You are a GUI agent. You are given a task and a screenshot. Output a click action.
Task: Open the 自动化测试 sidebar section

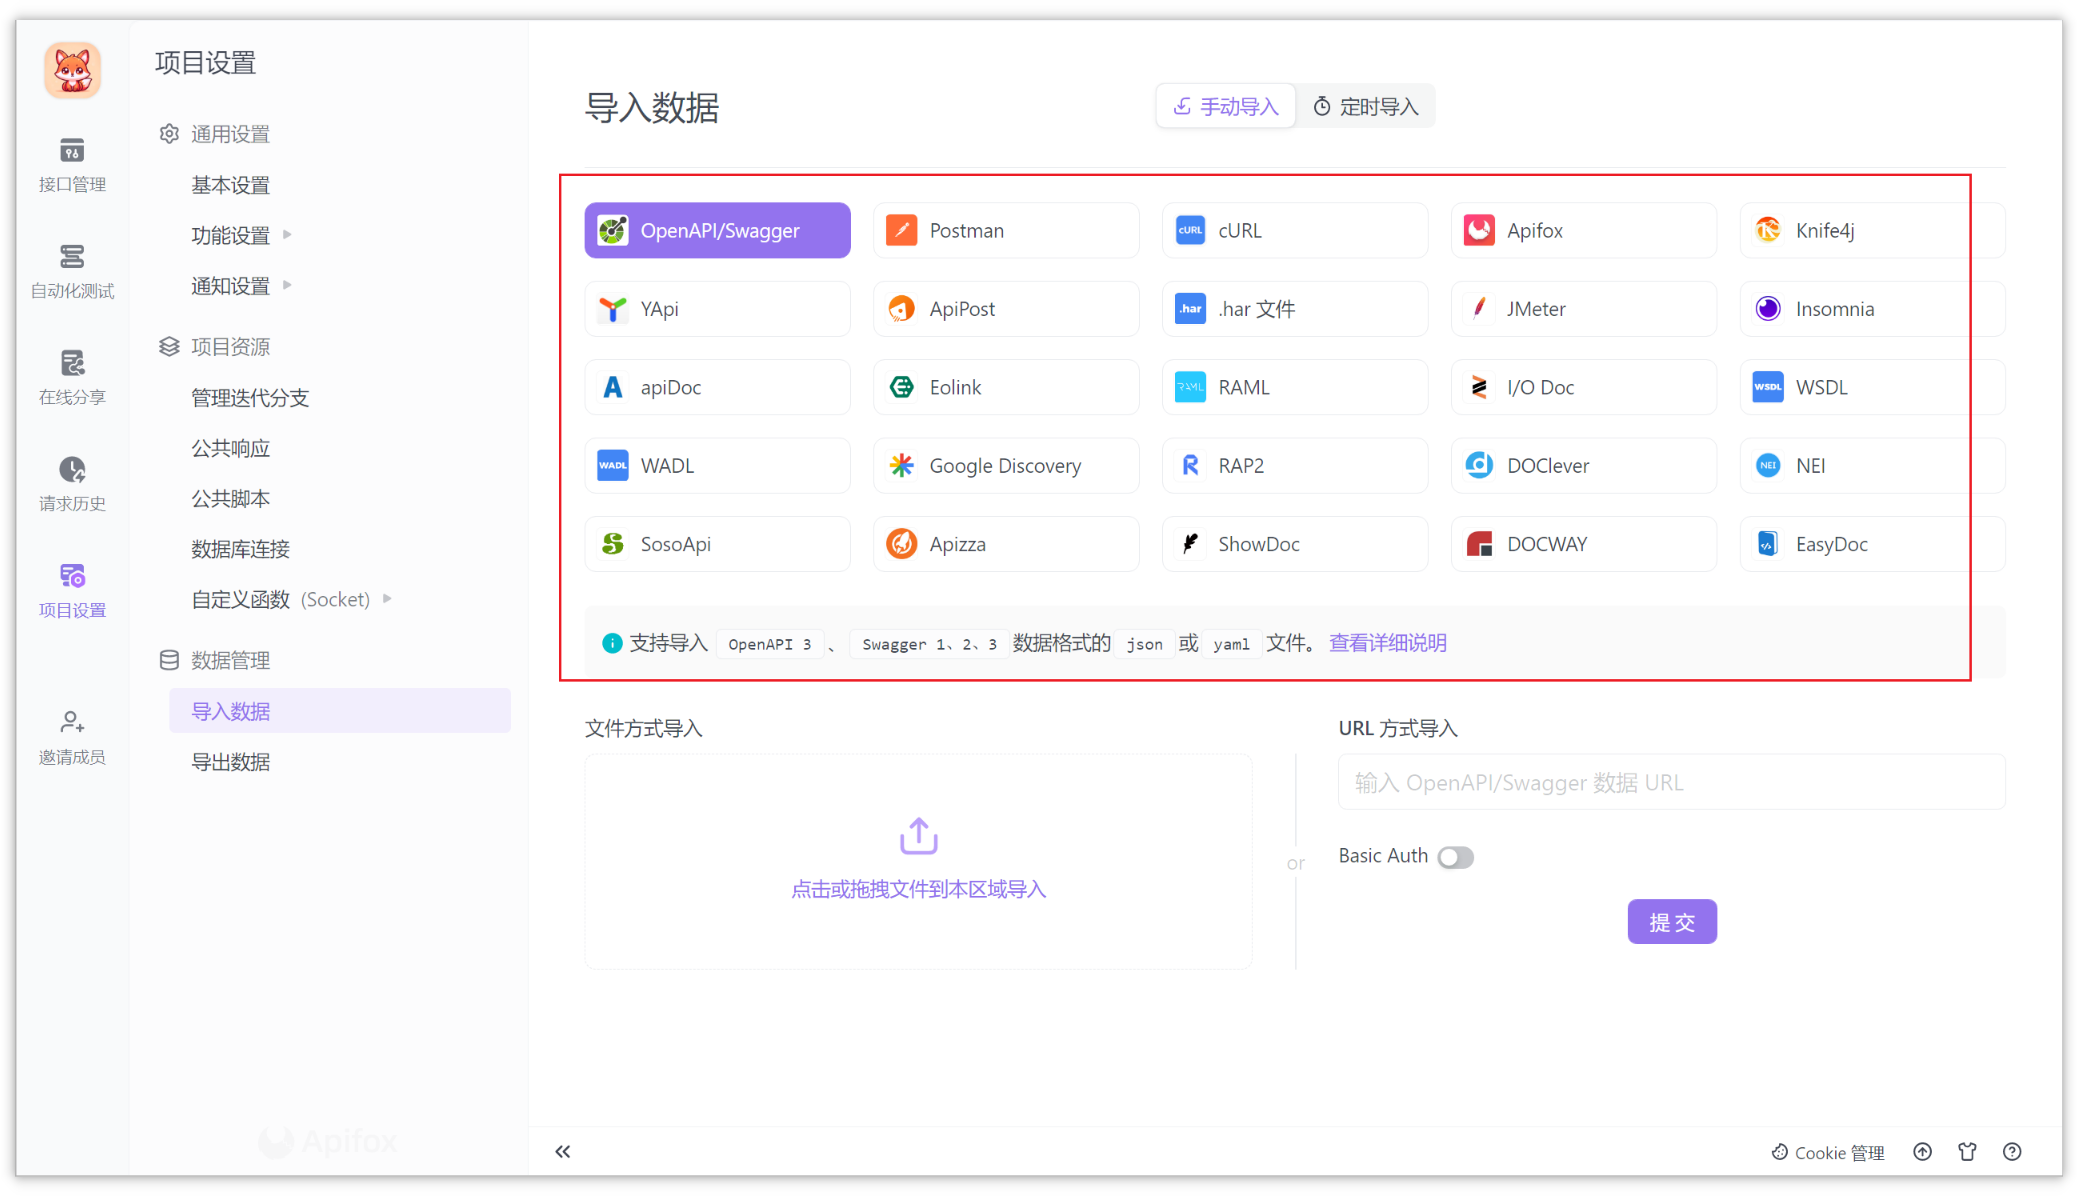[x=72, y=271]
